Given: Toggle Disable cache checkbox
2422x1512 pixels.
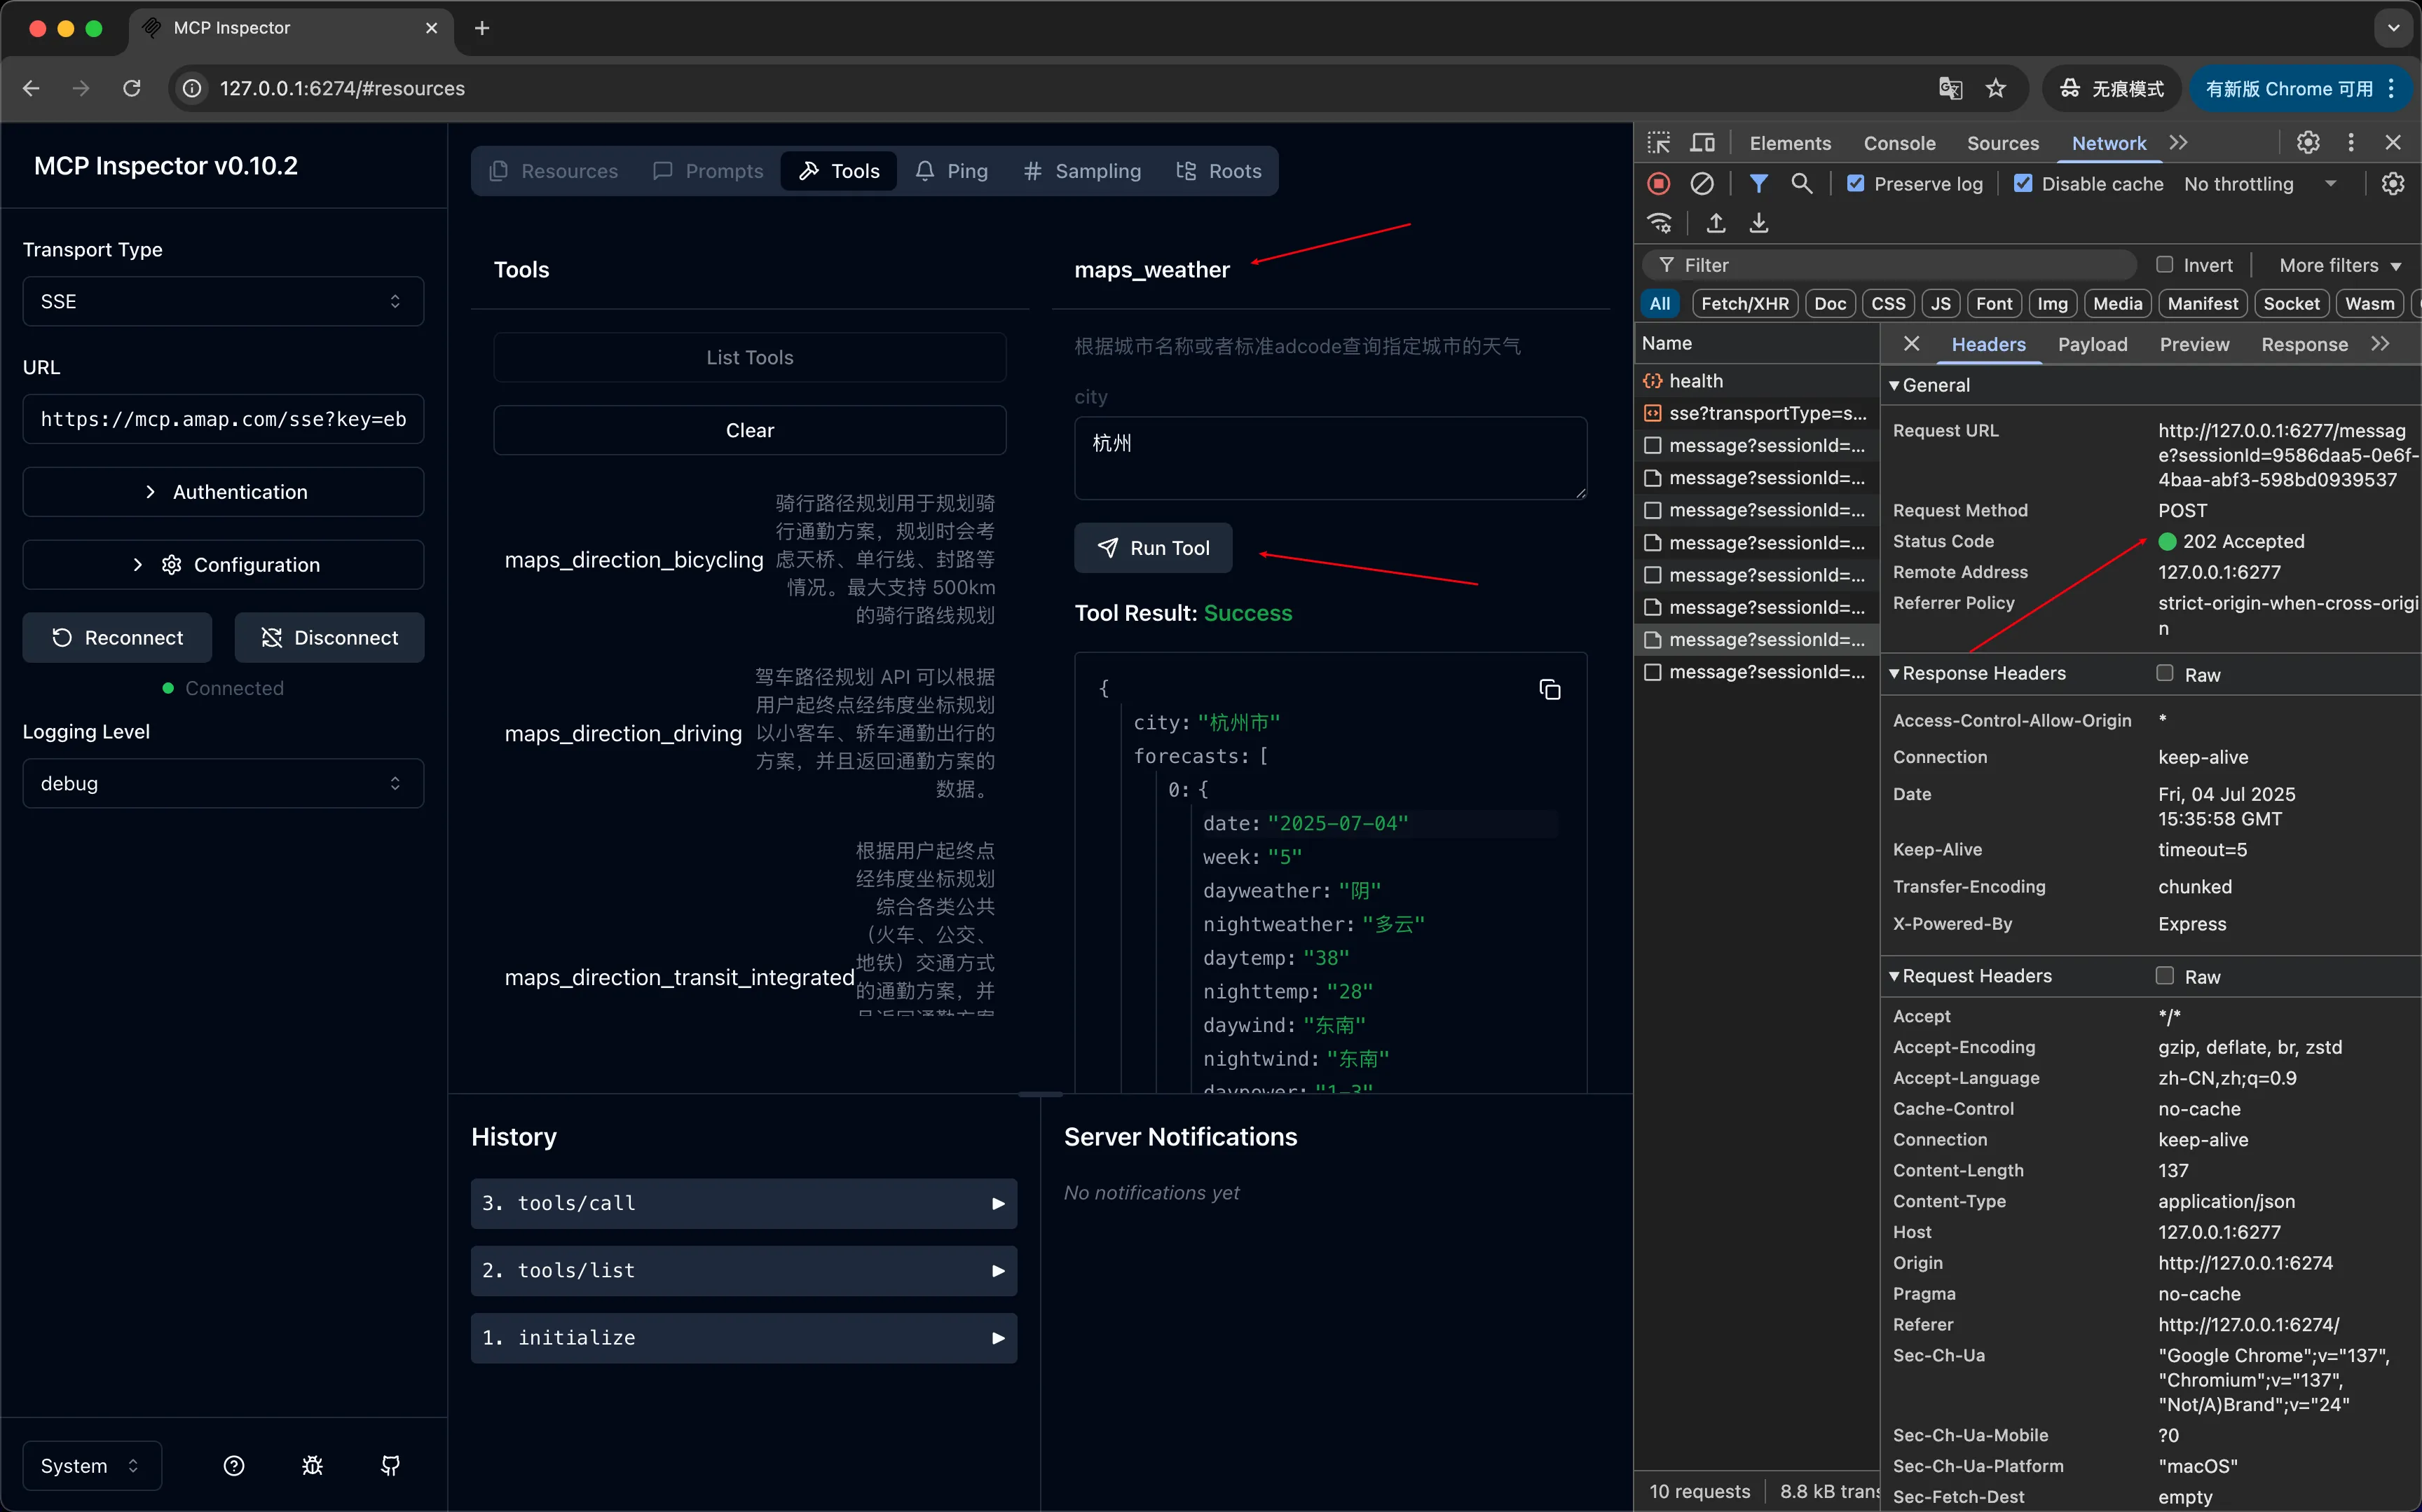Looking at the screenshot, I should point(2023,184).
